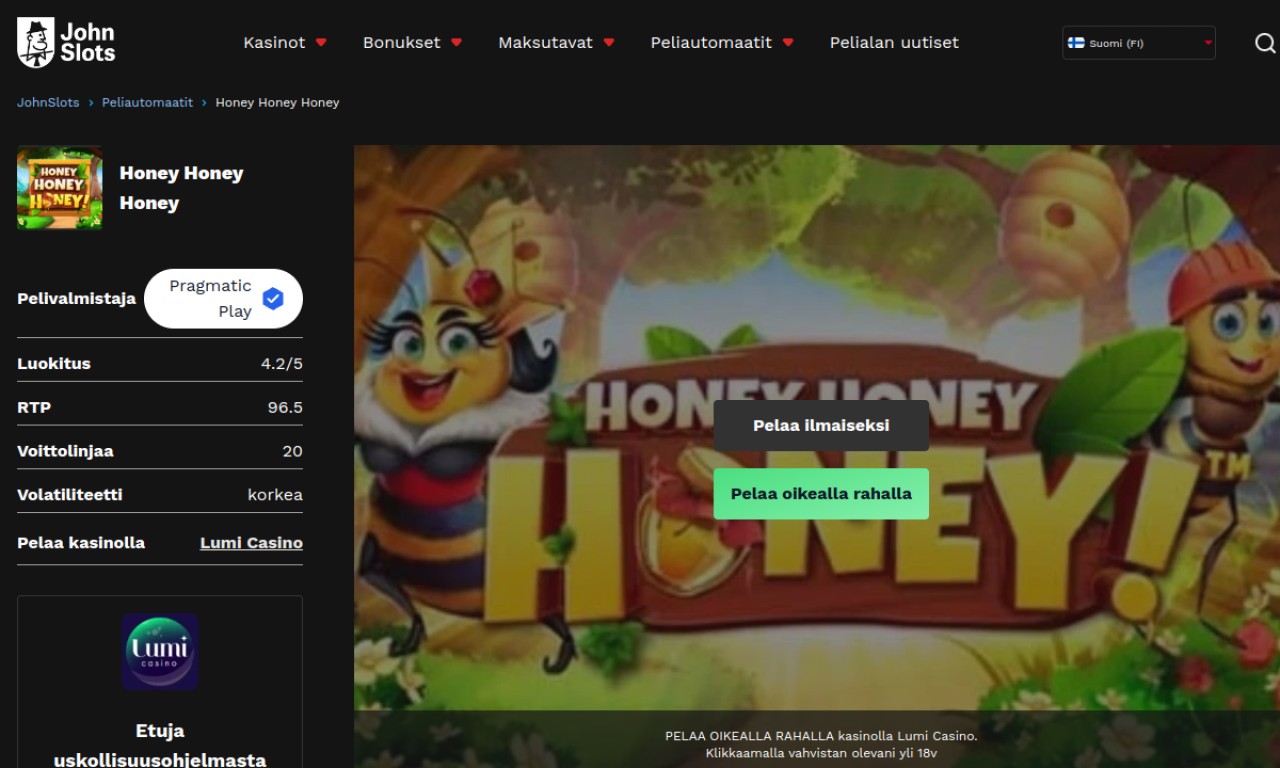Image resolution: width=1280 pixels, height=768 pixels.
Task: Click the Voittolinjaa value 20
Action: pos(292,452)
